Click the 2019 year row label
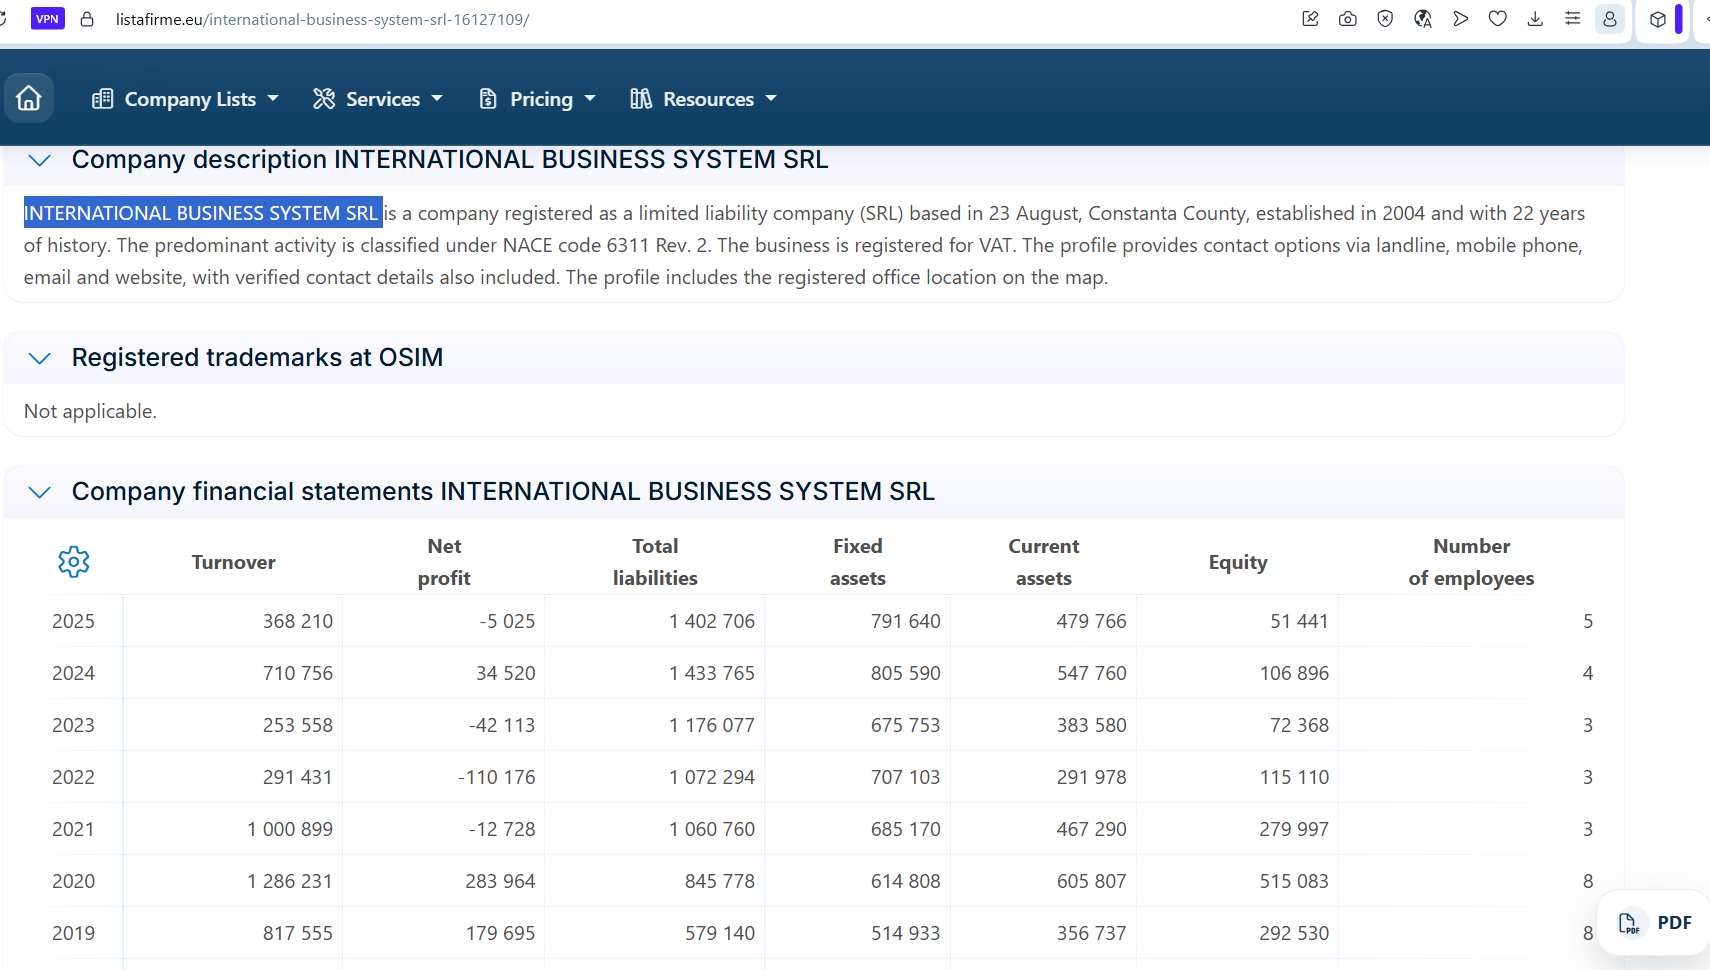 [73, 933]
